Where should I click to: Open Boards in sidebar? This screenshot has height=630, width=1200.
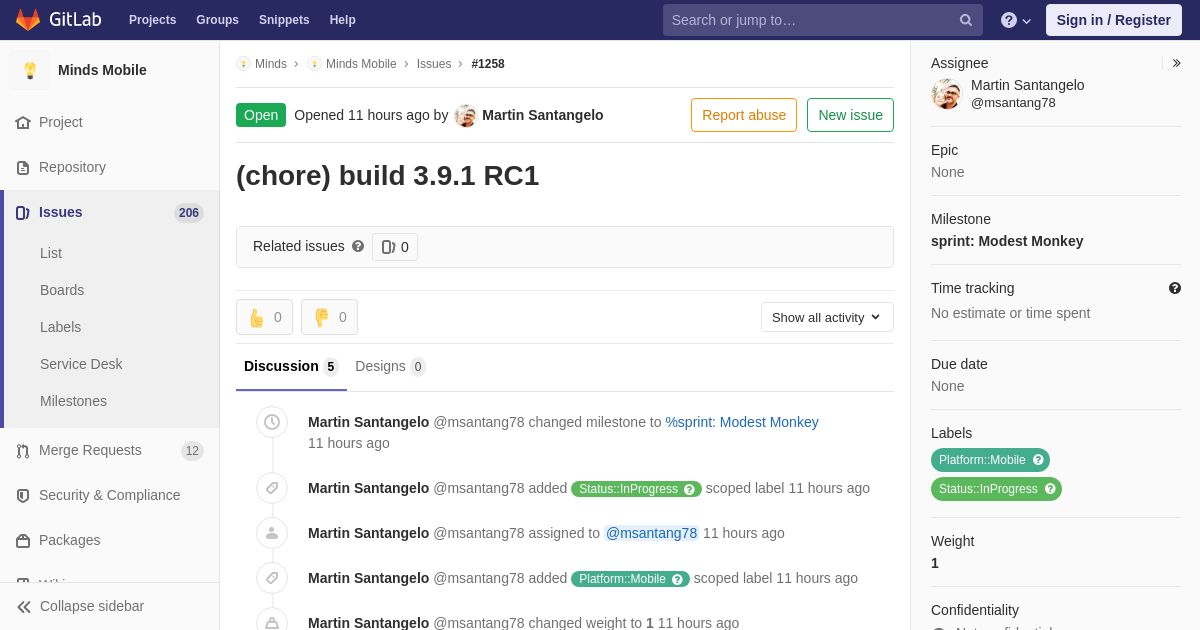point(62,290)
